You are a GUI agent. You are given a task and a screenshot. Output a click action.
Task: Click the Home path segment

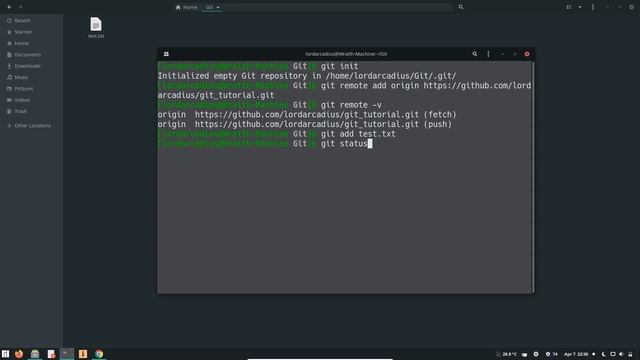click(x=187, y=7)
